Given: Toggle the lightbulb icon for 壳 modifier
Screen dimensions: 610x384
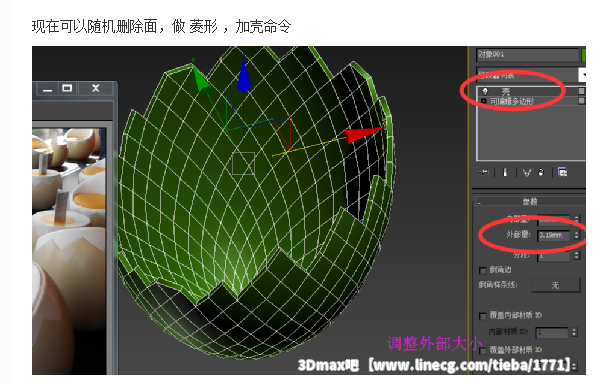Looking at the screenshot, I should (x=485, y=91).
